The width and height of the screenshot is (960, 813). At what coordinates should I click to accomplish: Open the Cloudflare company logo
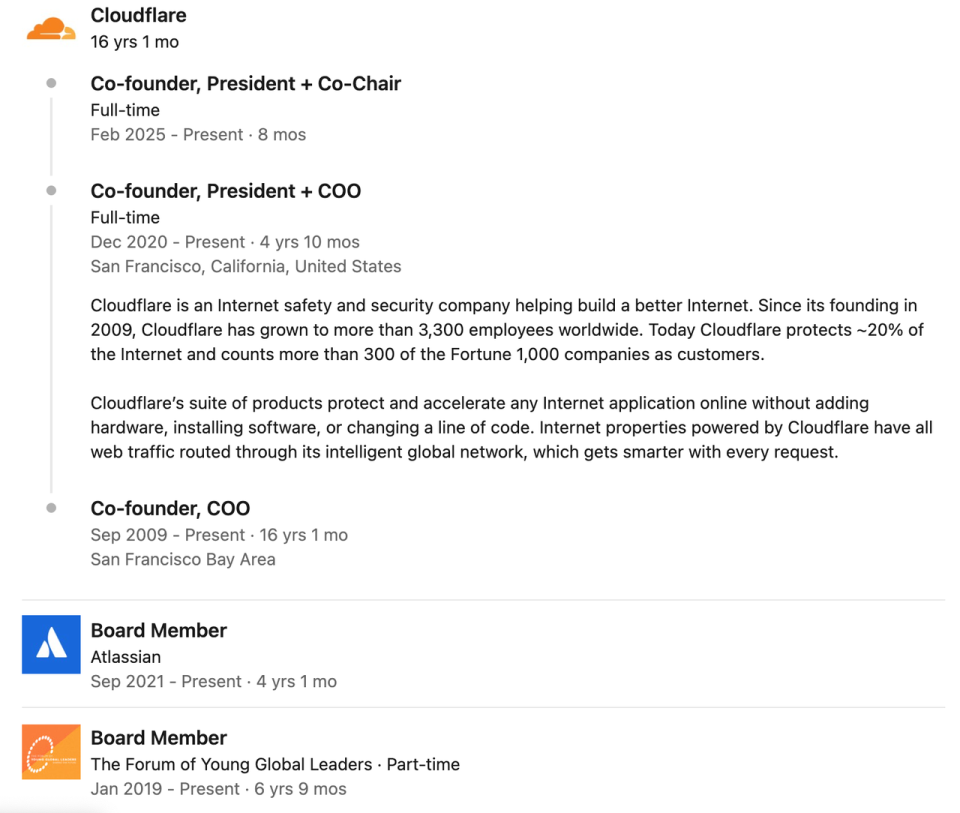coord(51,29)
